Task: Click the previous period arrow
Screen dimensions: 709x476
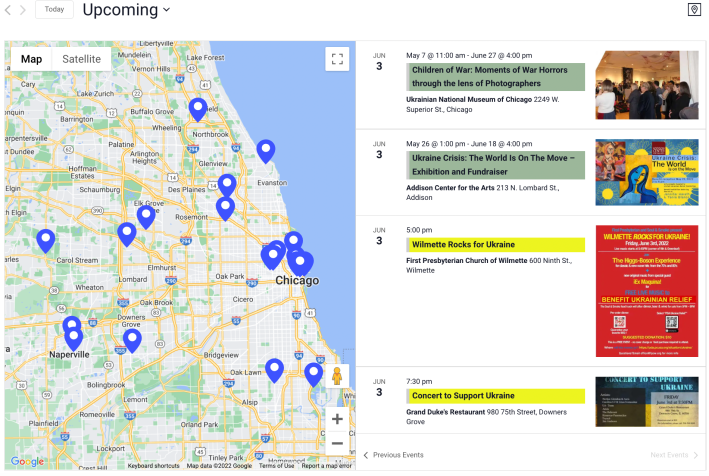Action: pyautogui.click(x=8, y=10)
